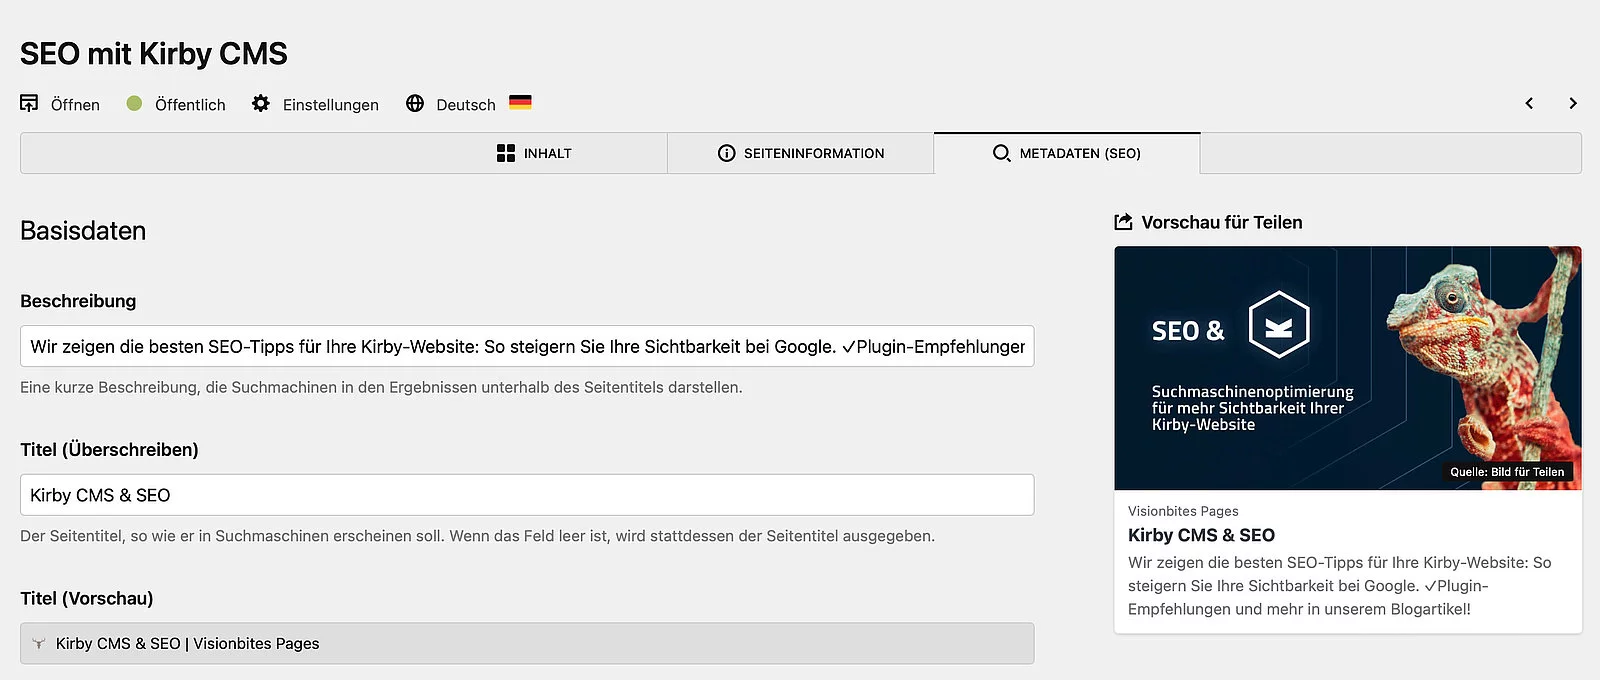
Task: Click preview card description text
Action: tap(1340, 586)
